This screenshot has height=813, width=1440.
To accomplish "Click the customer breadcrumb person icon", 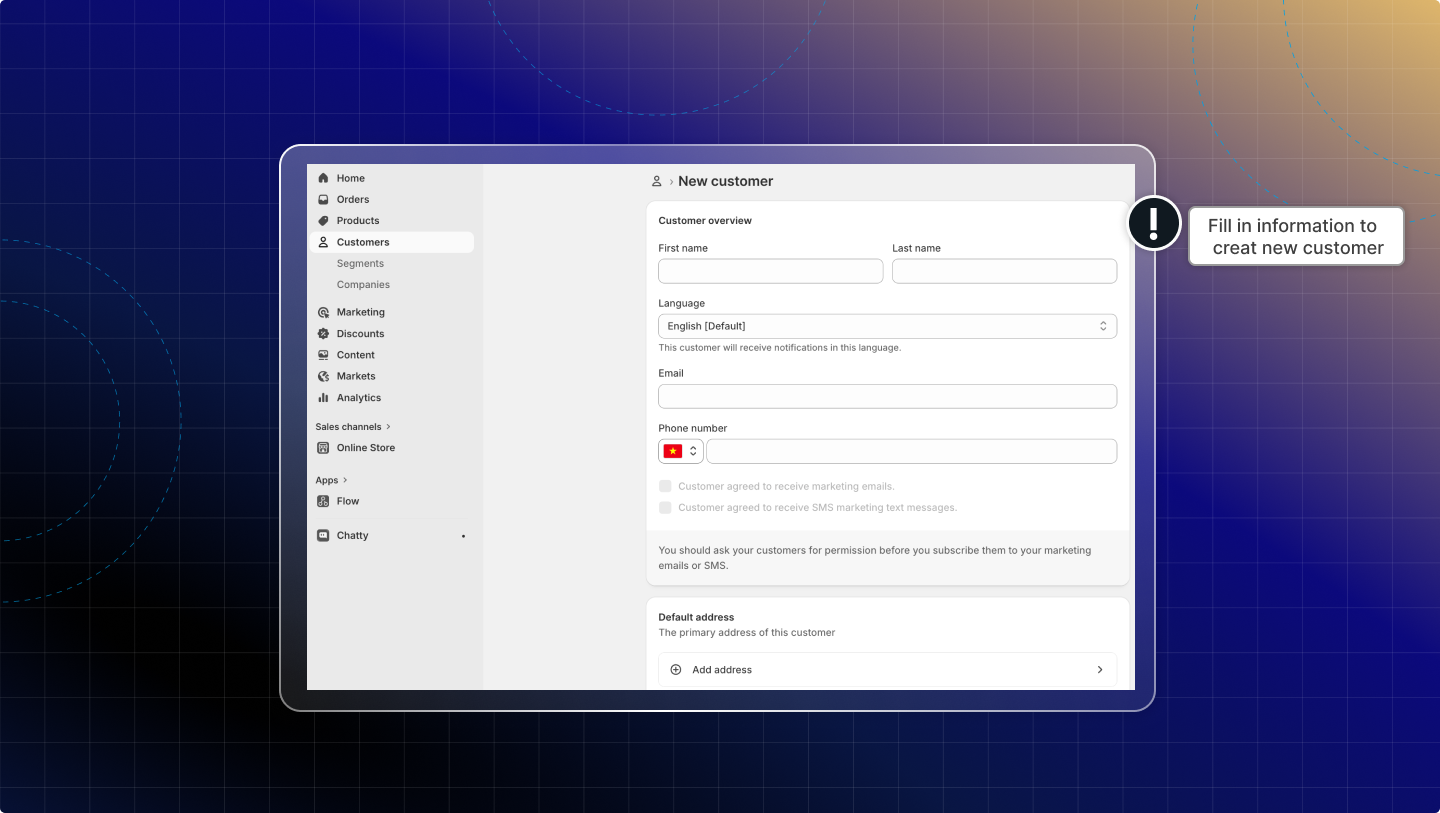I will pos(657,182).
